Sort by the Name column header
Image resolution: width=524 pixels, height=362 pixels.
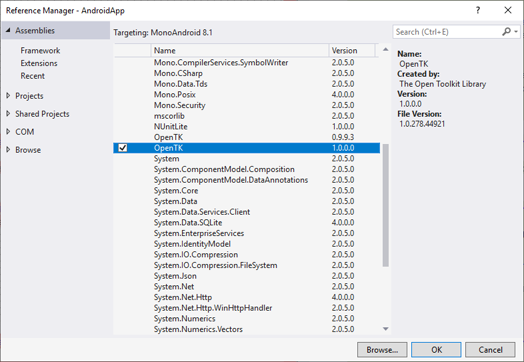(x=240, y=50)
